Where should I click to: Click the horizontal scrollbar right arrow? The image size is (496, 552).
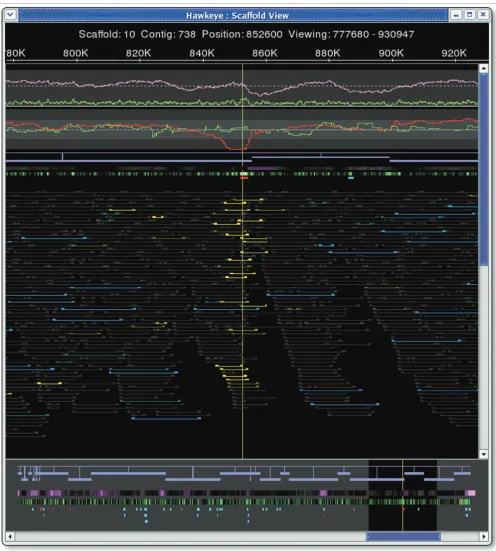pyautogui.click(x=484, y=537)
